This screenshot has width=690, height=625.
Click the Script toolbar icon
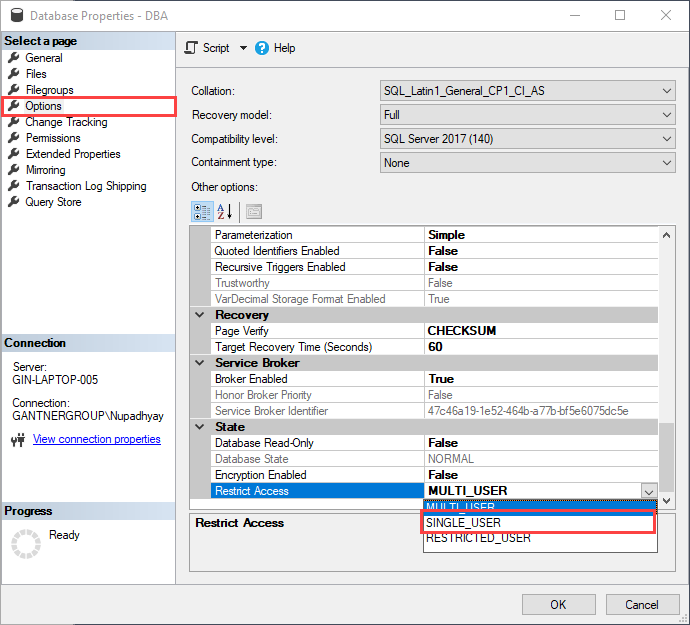click(191, 48)
